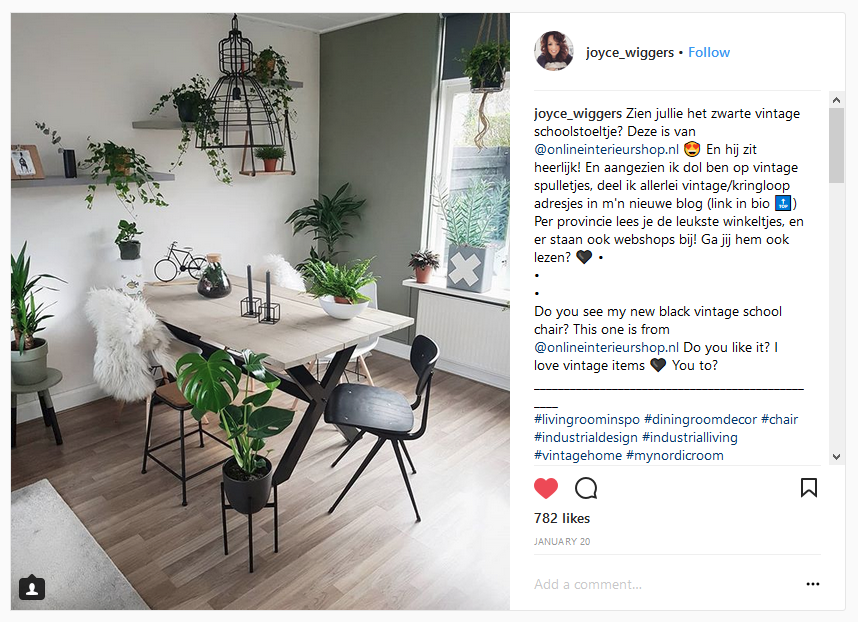This screenshot has height=622, width=858.
Task: Open comments via the speech bubble icon
Action: pos(585,488)
